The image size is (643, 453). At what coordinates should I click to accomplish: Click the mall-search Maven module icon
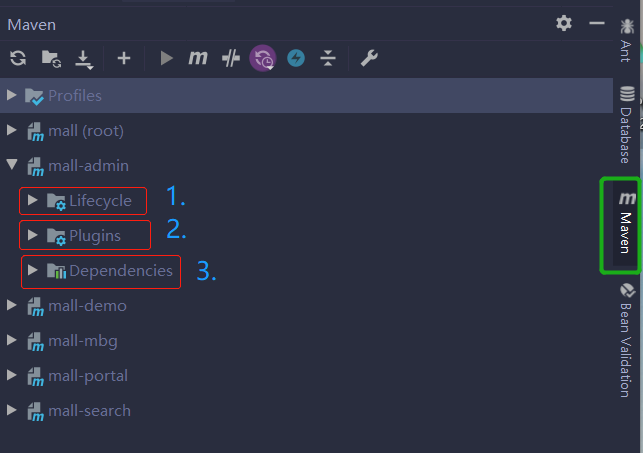(x=36, y=412)
